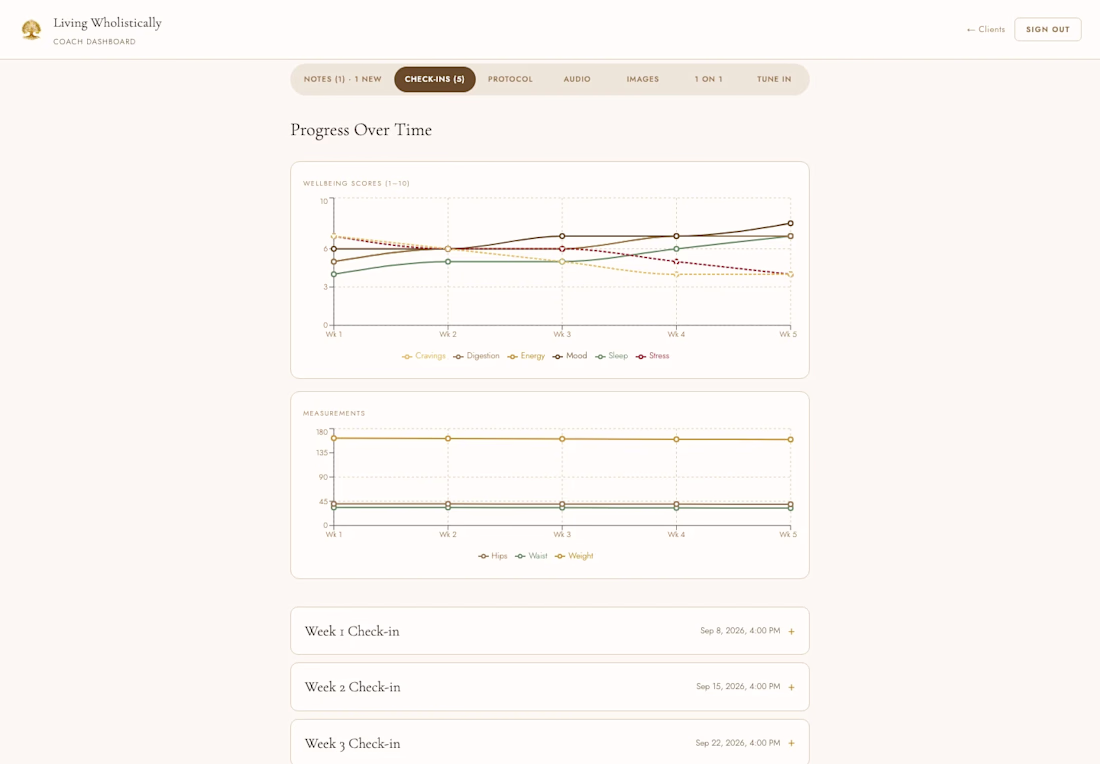1100x764 pixels.
Task: Expand Week 2 Check-in with the plus
Action: [791, 688]
